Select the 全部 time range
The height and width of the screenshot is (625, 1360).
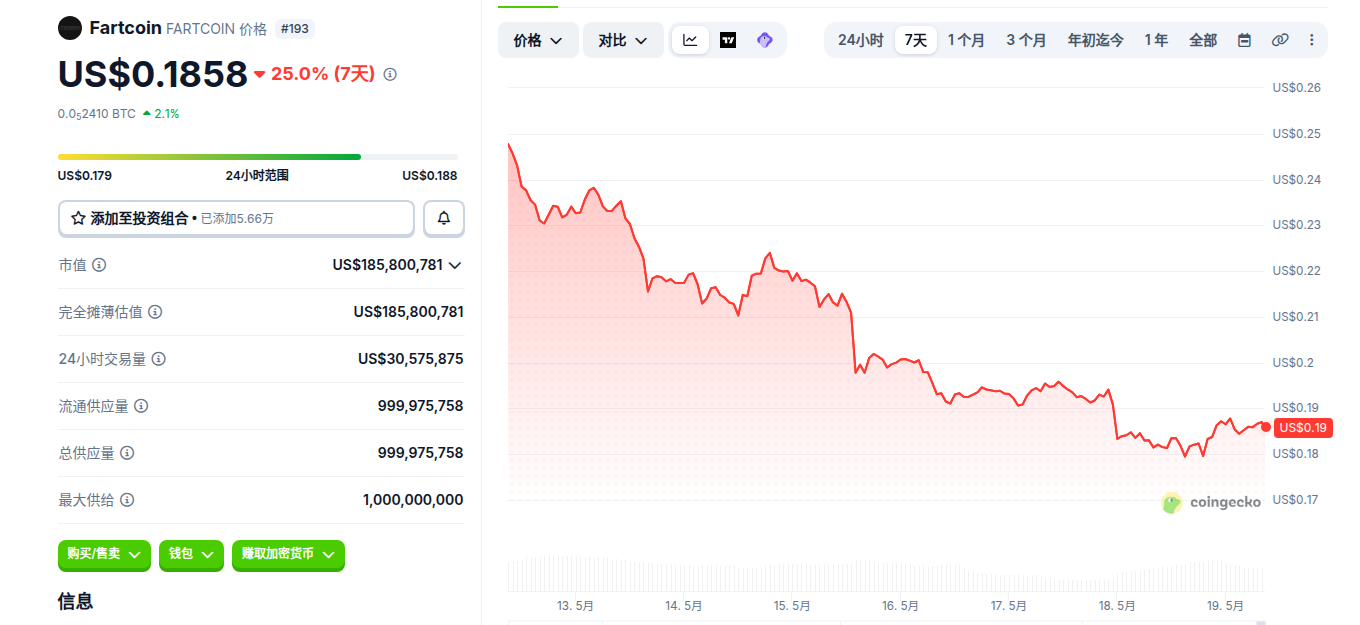tap(1203, 40)
